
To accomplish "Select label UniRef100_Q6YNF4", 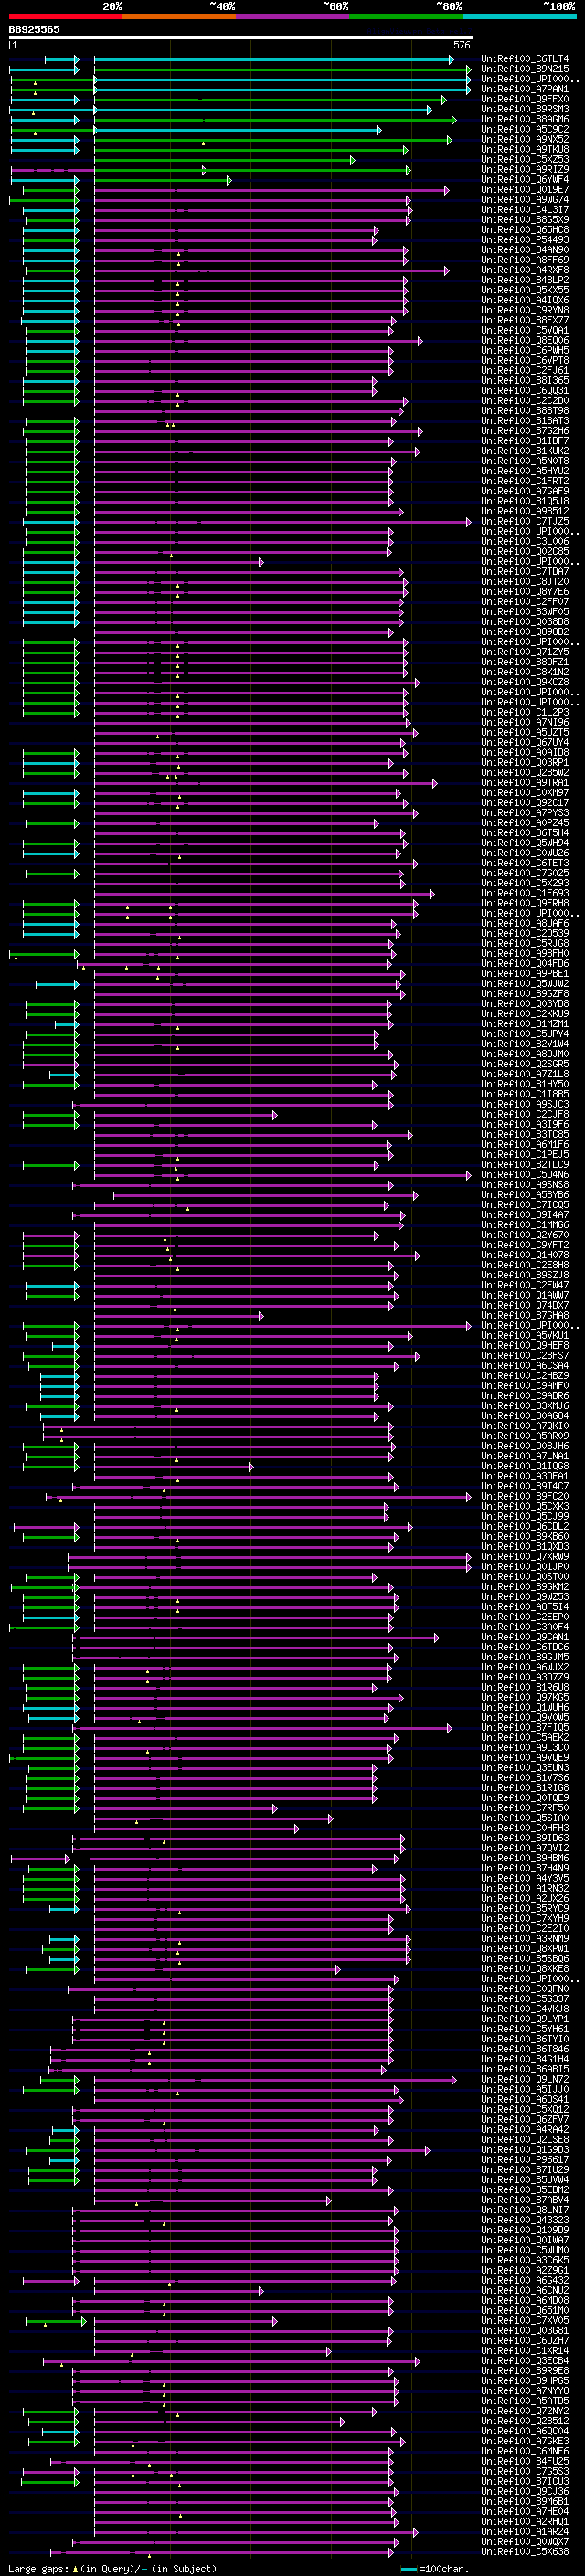I will pos(525,180).
